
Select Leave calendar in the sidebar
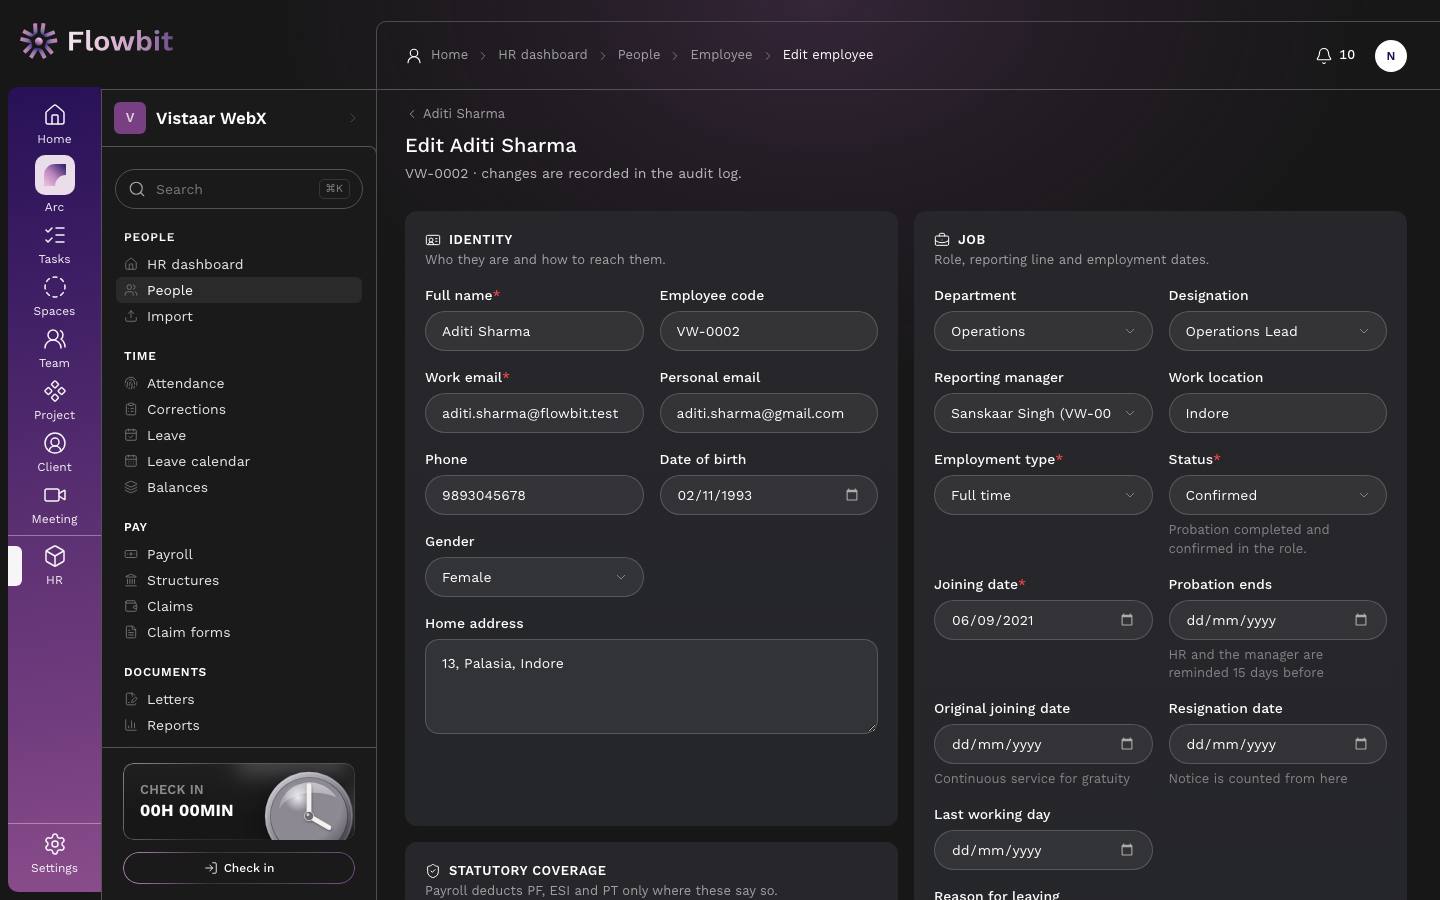point(239,461)
